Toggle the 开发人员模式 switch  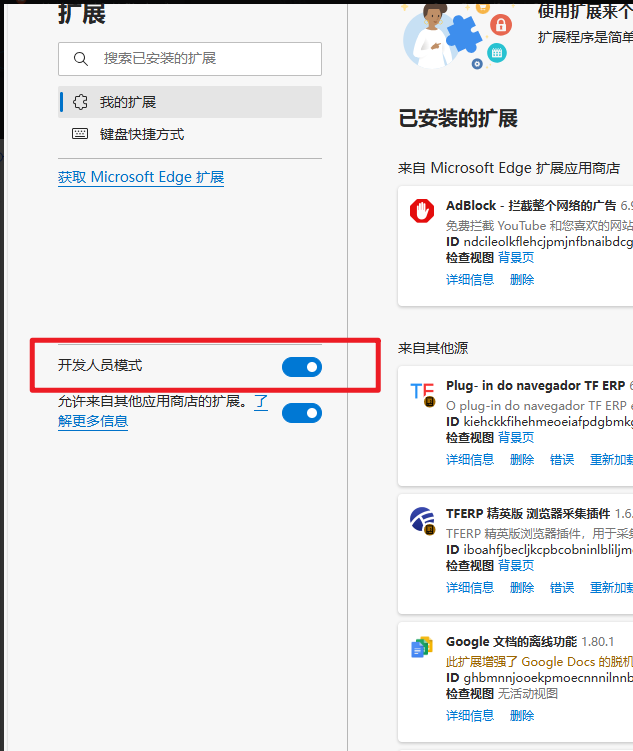(x=302, y=367)
